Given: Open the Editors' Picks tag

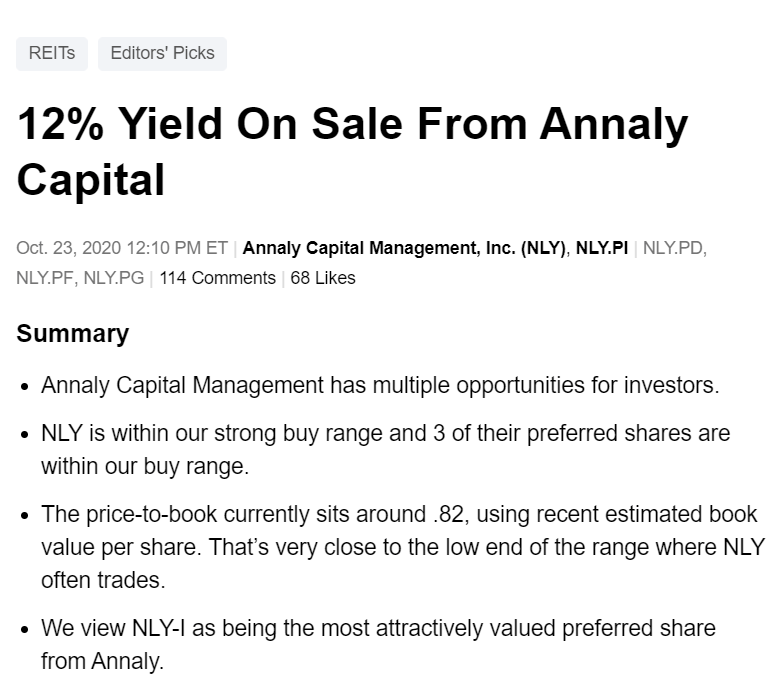Looking at the screenshot, I should (x=162, y=53).
